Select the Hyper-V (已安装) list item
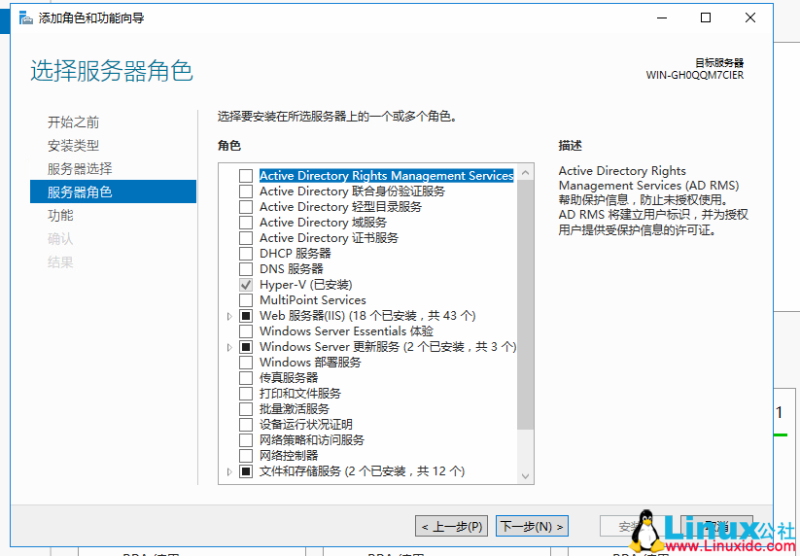The height and width of the screenshot is (556, 800). coord(305,285)
